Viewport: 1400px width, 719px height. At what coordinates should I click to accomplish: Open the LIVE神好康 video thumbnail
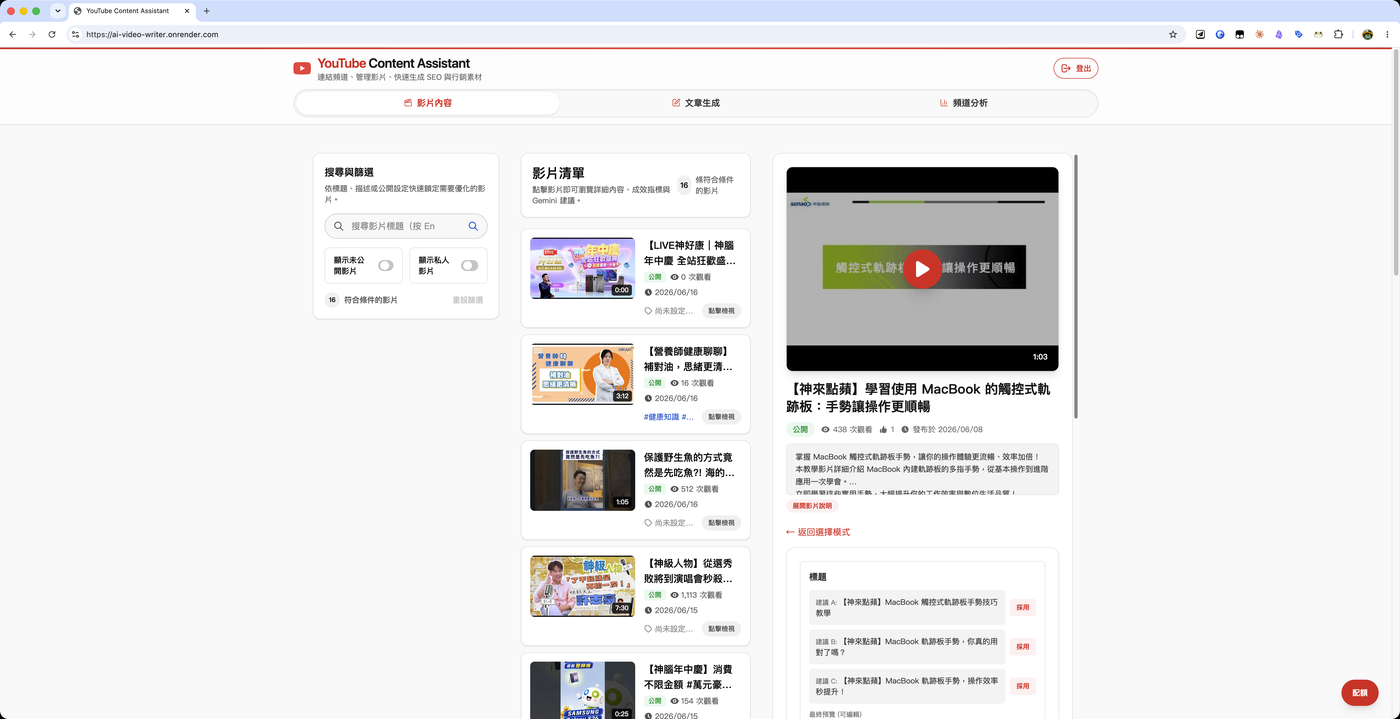[x=582, y=268]
